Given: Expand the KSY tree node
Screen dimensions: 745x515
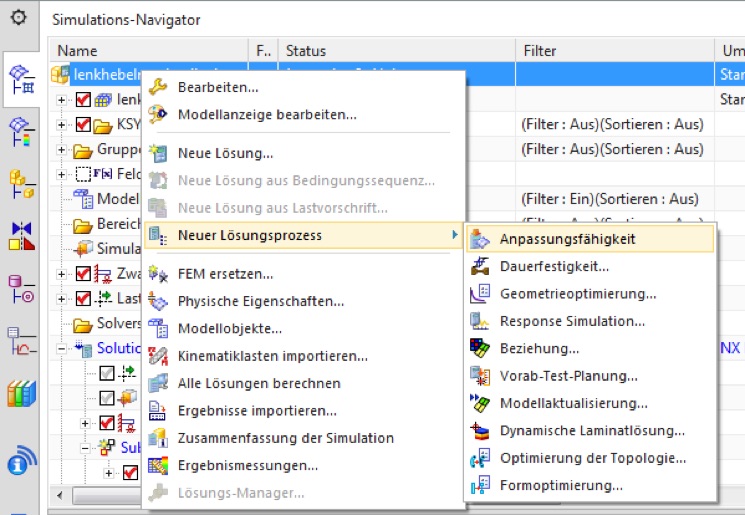Looking at the screenshot, I should click(62, 125).
